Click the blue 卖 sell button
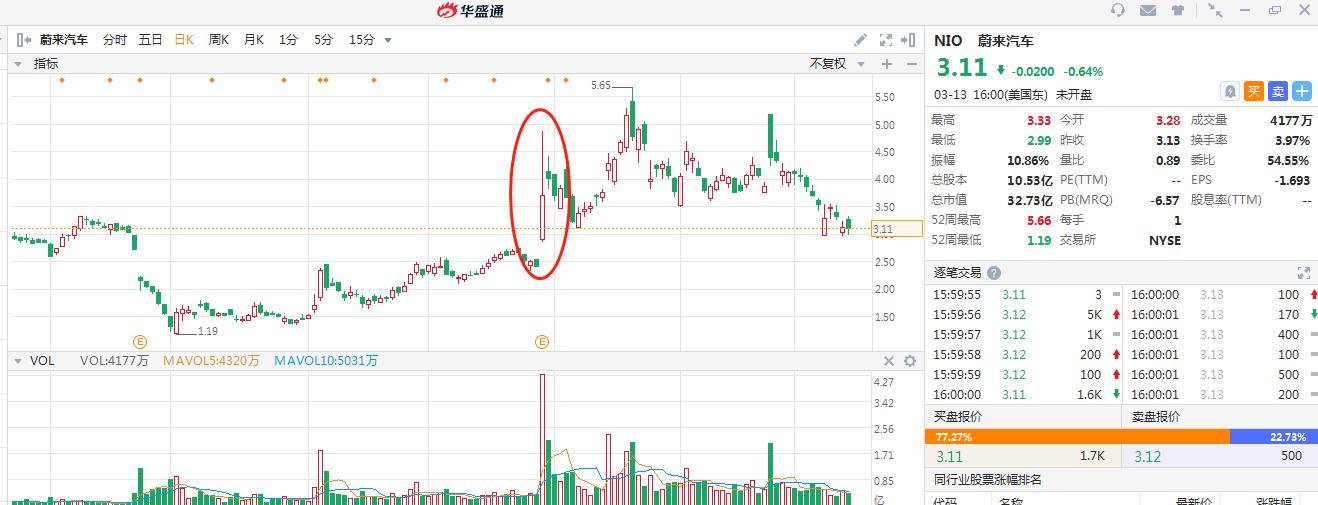Viewport: 1318px width, 505px height. pos(1278,91)
